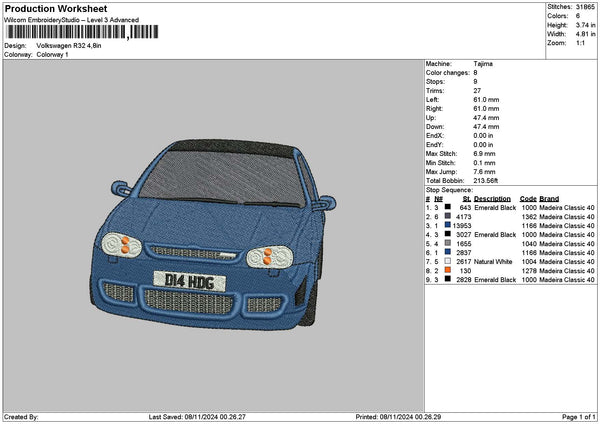Screen dimensions: 600x424
Task: Click the EndY value '0.00 in'
Action: (x=483, y=145)
